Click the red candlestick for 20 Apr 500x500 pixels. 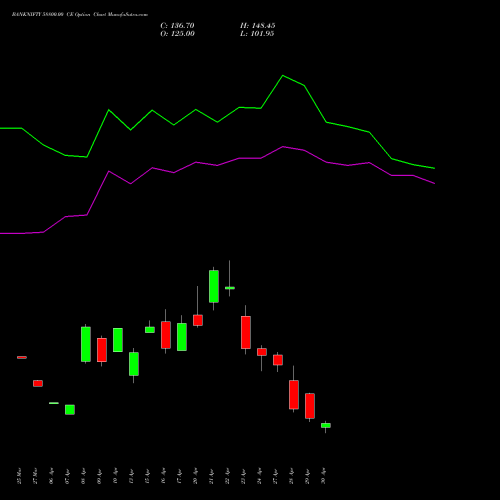[198, 320]
